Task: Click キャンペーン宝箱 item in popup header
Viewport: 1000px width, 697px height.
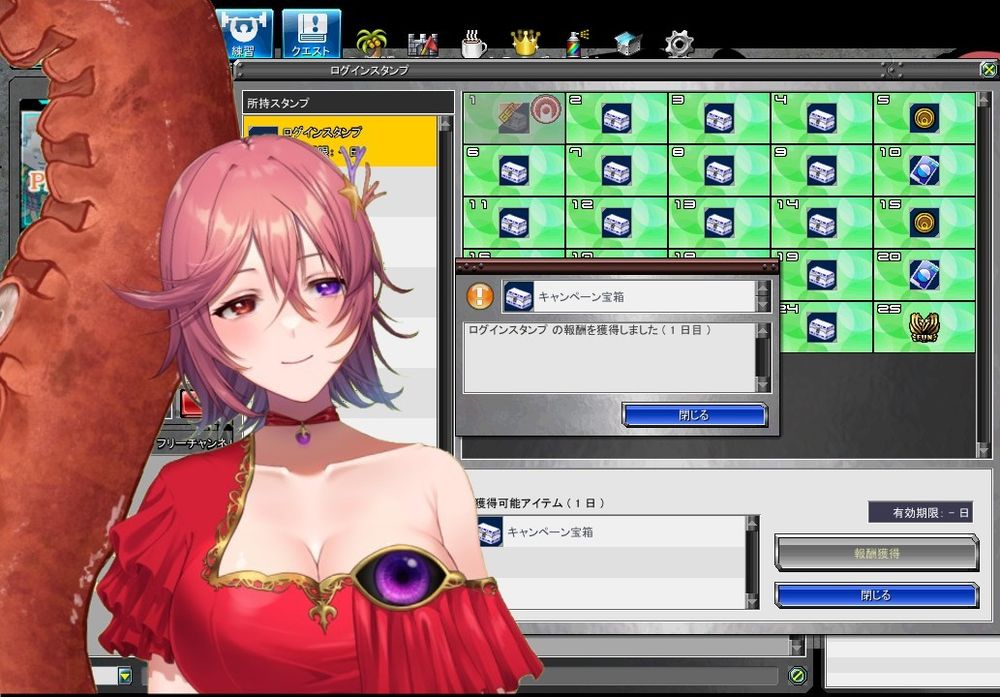Action: point(629,297)
